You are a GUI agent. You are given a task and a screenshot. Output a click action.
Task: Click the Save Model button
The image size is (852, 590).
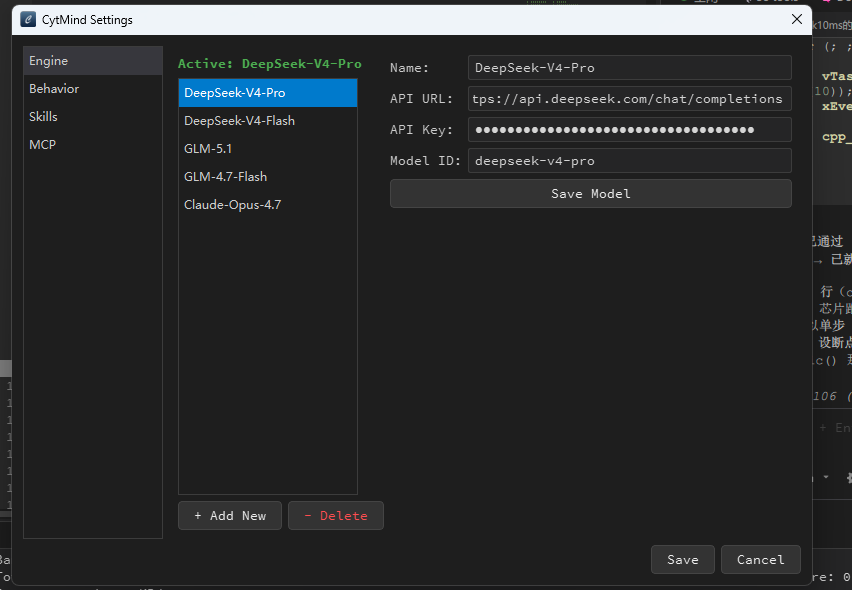click(591, 194)
